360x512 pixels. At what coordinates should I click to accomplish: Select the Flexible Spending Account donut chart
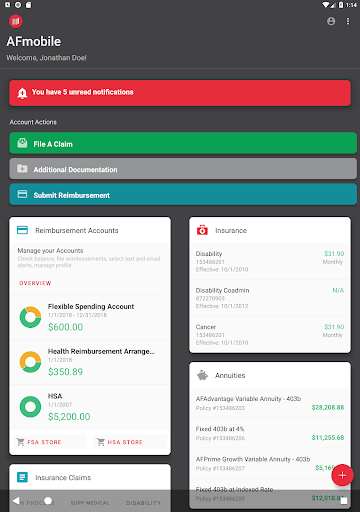(30, 317)
